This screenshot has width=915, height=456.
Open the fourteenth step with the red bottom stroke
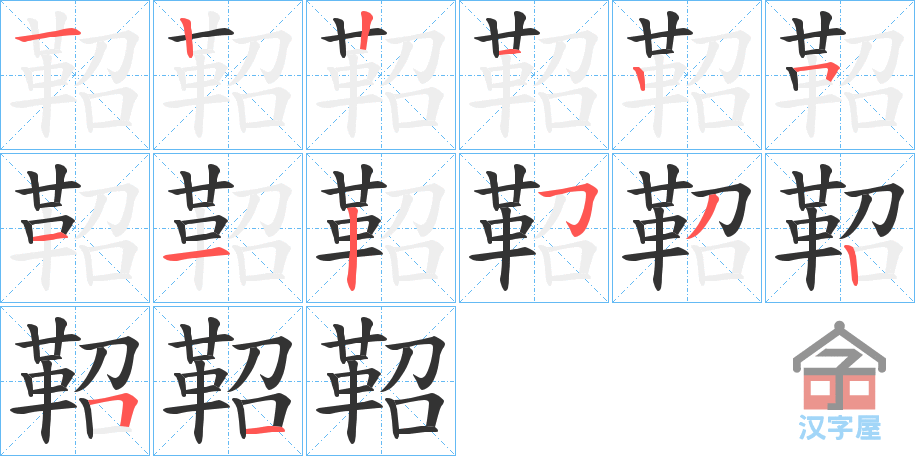click(228, 381)
